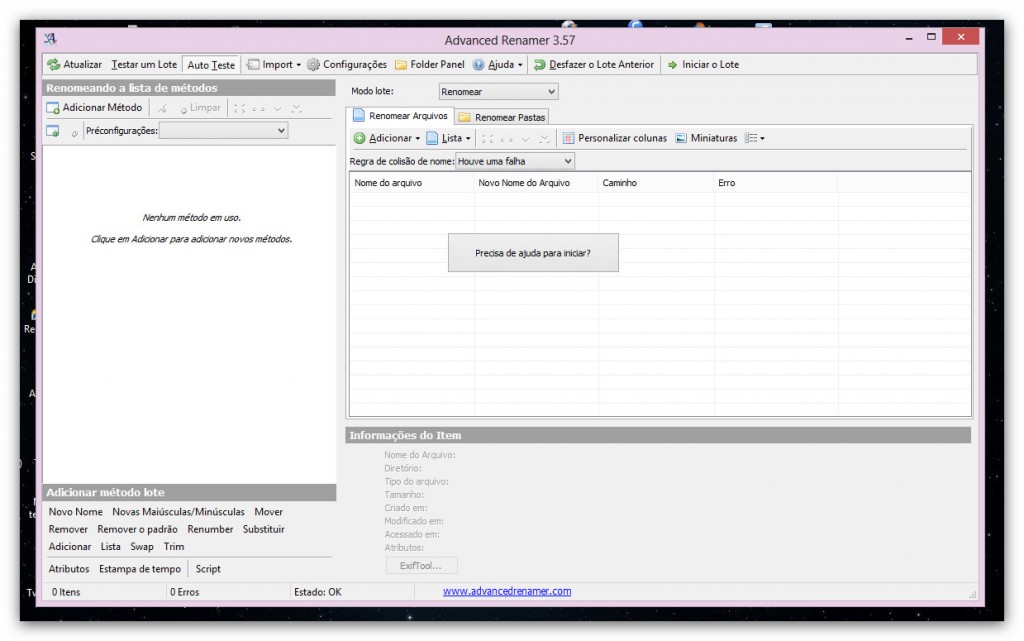This screenshot has width=1024, height=641.
Task: Add the Substituir method
Action: point(264,529)
